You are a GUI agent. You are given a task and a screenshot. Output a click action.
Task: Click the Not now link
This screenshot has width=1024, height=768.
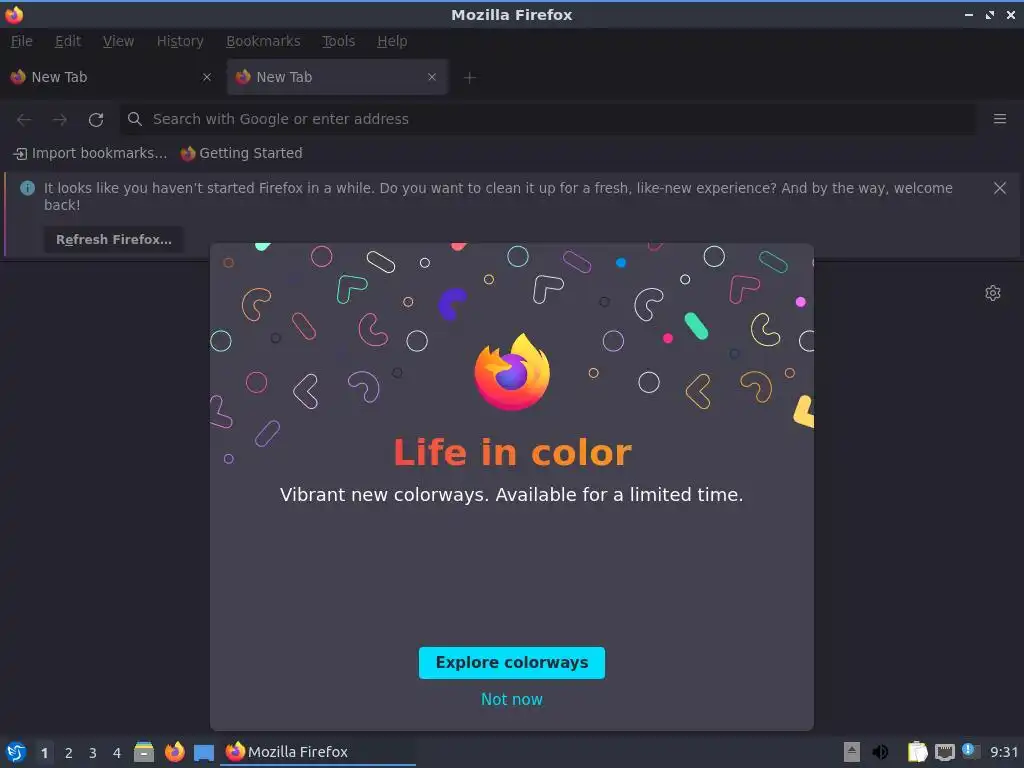point(512,699)
